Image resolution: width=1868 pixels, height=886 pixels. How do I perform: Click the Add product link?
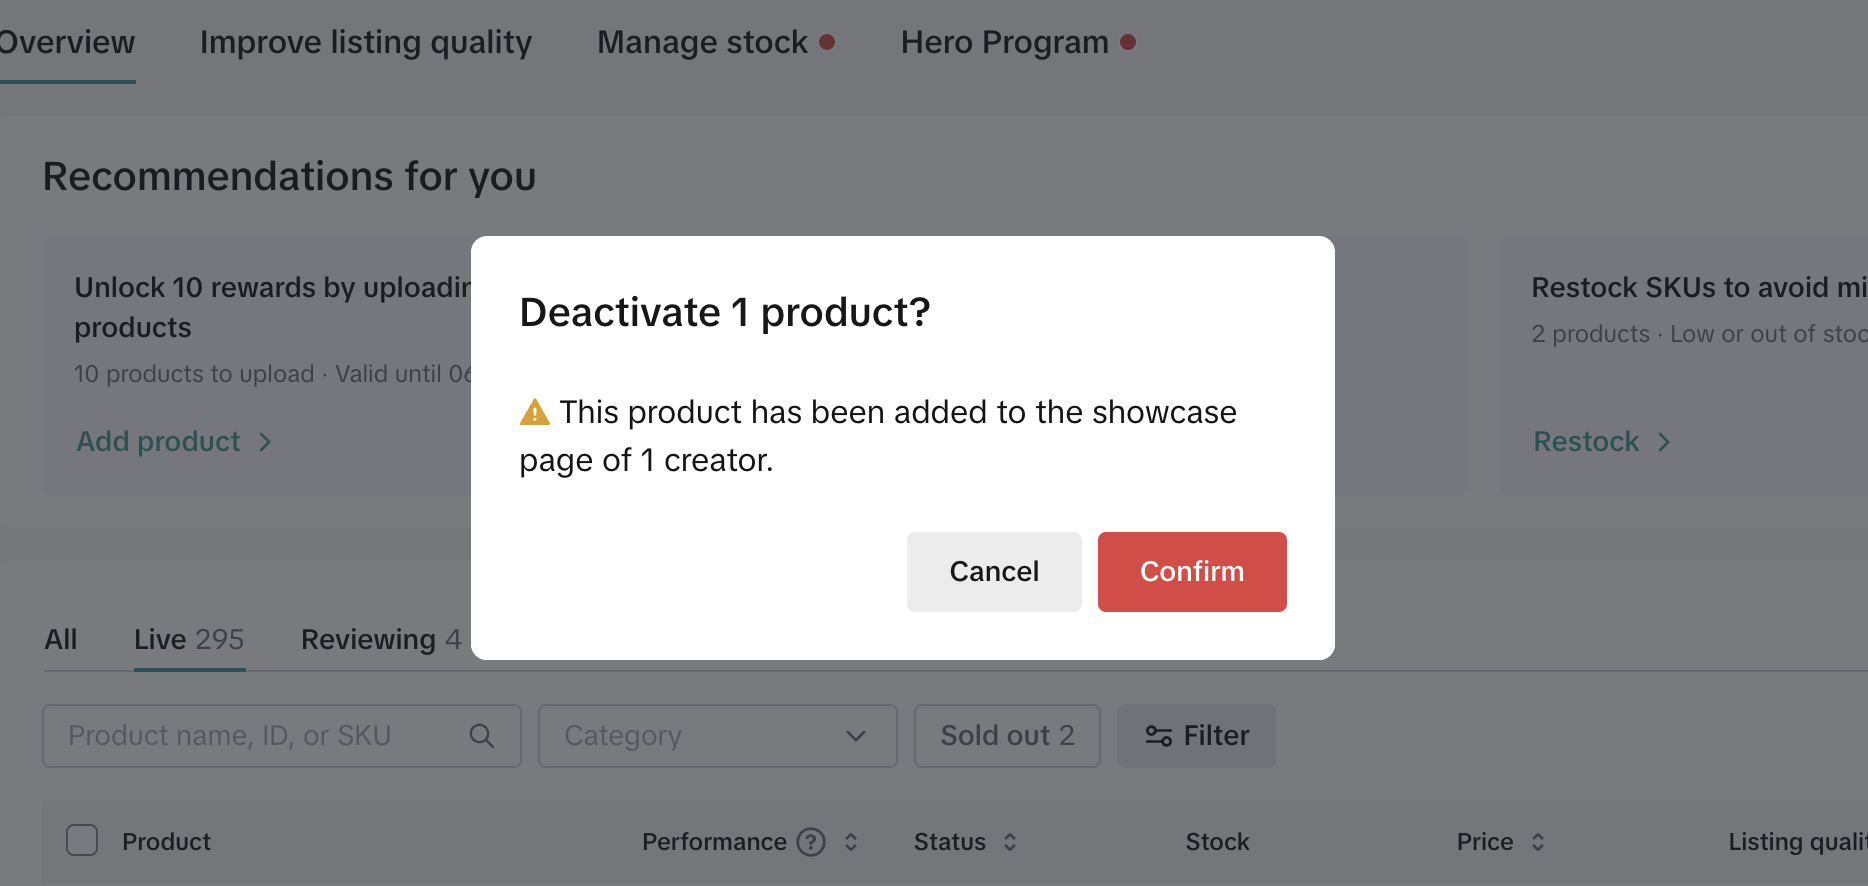pos(159,442)
